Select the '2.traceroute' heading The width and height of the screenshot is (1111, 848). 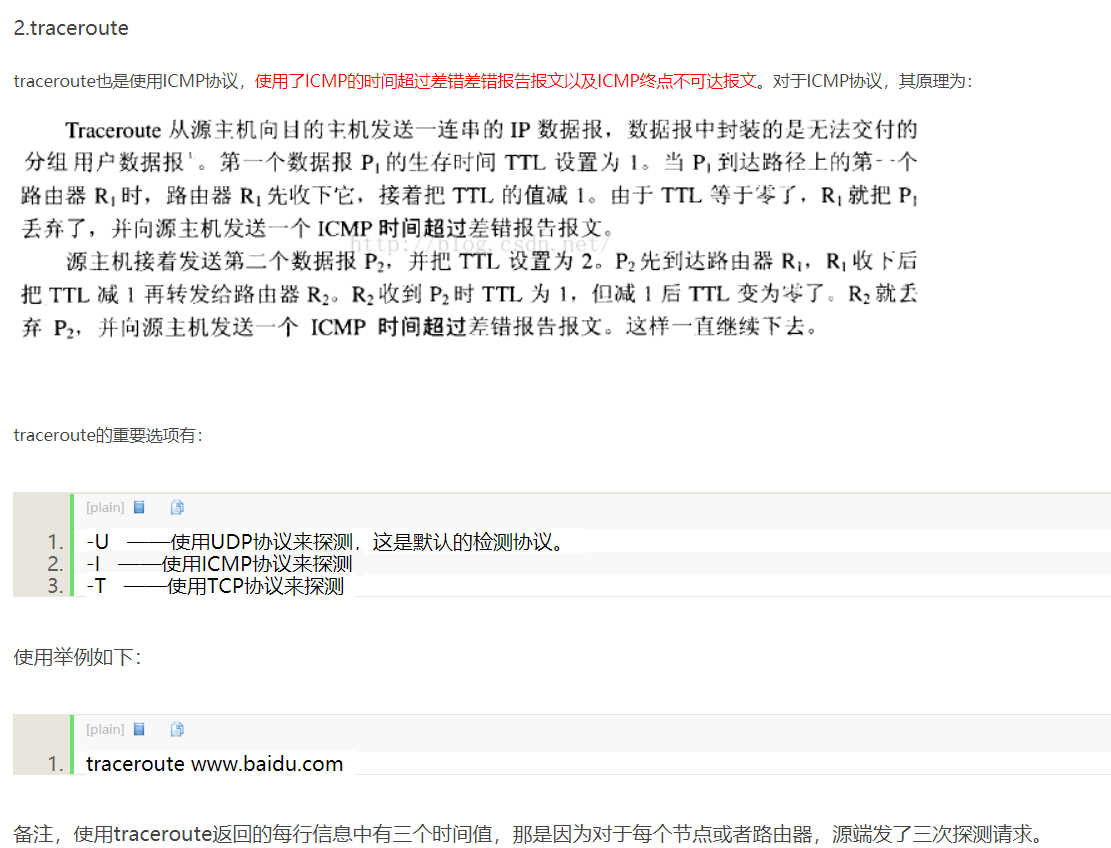point(71,28)
